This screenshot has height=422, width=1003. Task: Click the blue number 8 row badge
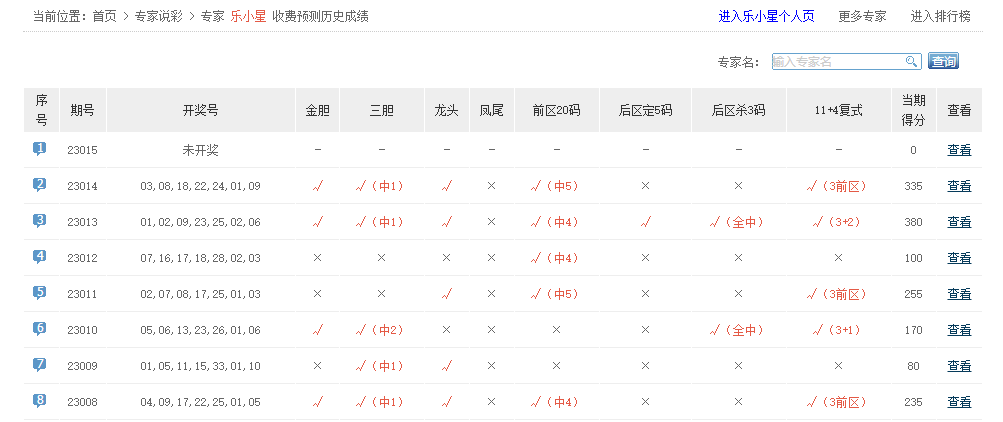click(40, 401)
